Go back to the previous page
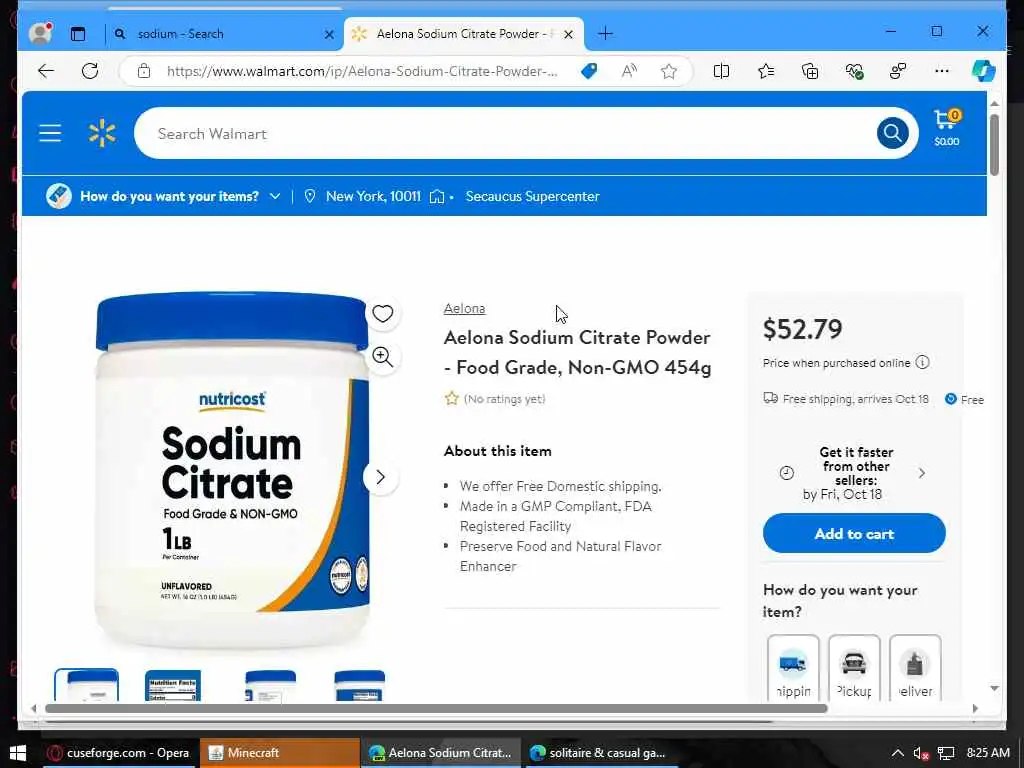Image resolution: width=1024 pixels, height=768 pixels. point(46,71)
